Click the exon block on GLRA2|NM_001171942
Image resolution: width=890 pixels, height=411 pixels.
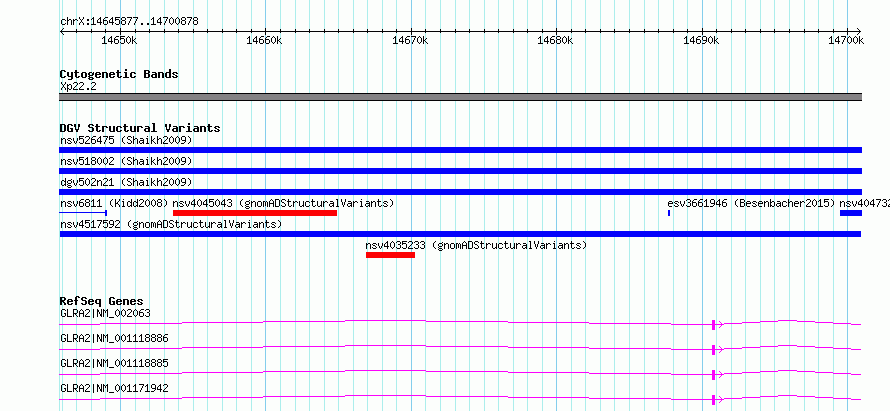(713, 400)
